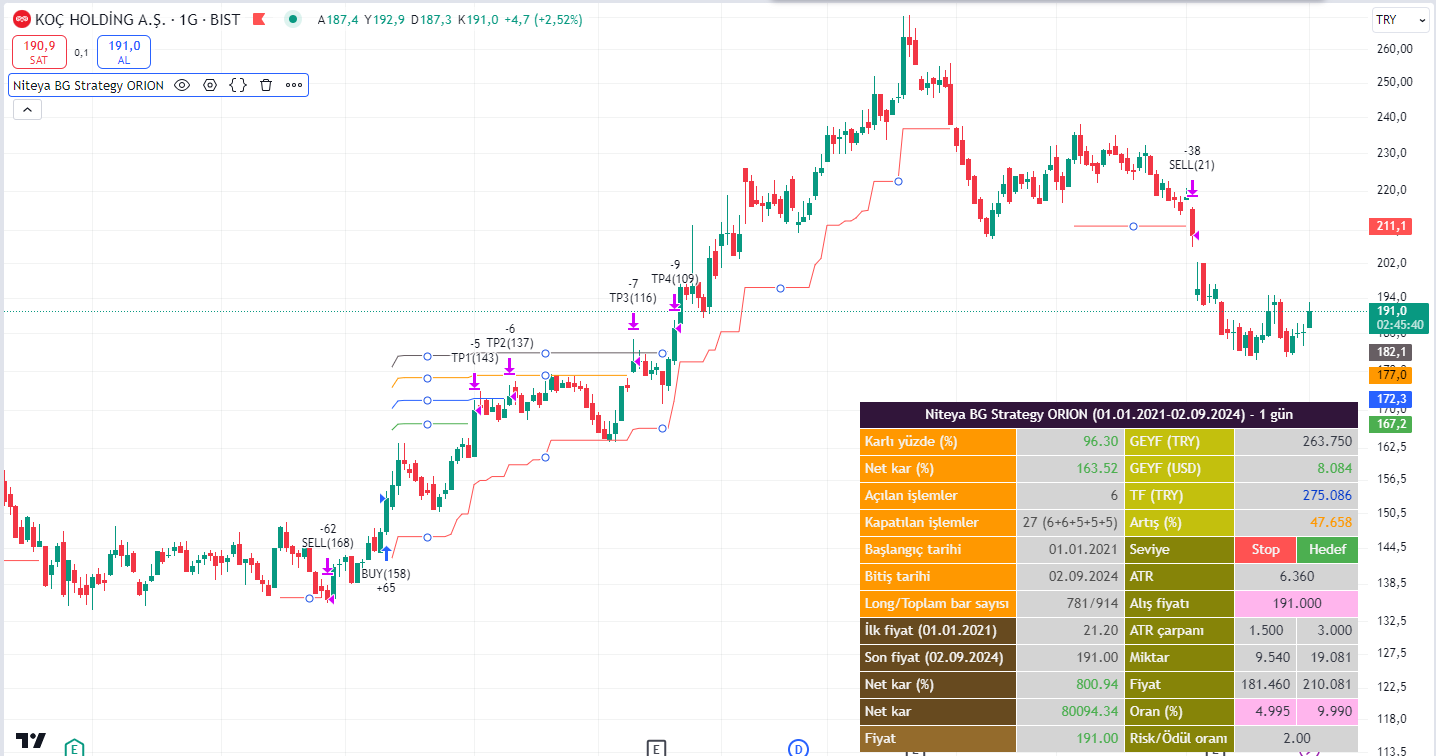Viewport: 1436px width, 756px height.
Task: Click the SELL(21) signal arrow on chart
Action: click(x=1192, y=188)
